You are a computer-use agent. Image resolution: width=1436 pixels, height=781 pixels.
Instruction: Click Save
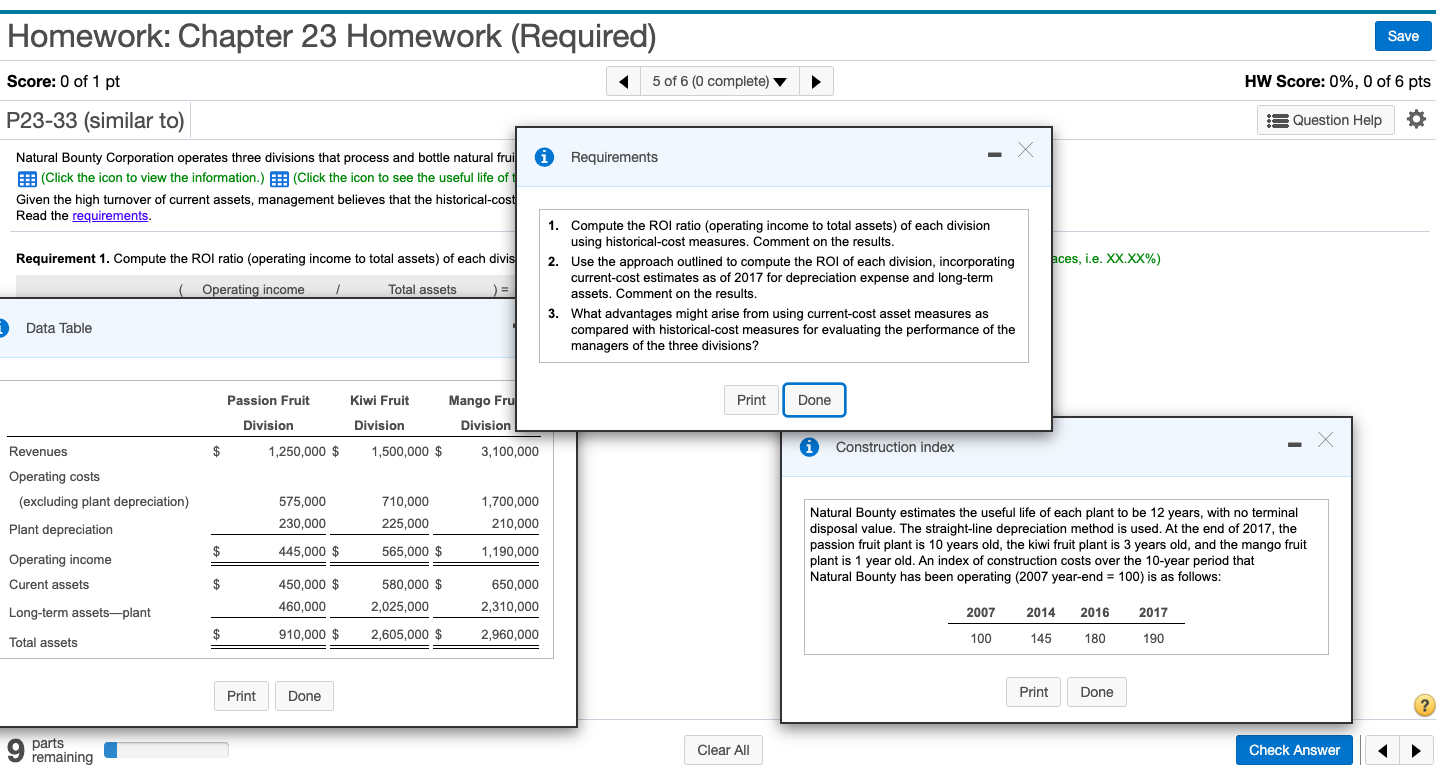[x=1402, y=36]
